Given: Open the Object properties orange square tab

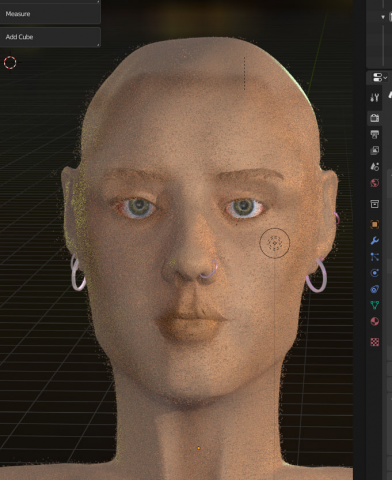Looking at the screenshot, I should click(375, 224).
